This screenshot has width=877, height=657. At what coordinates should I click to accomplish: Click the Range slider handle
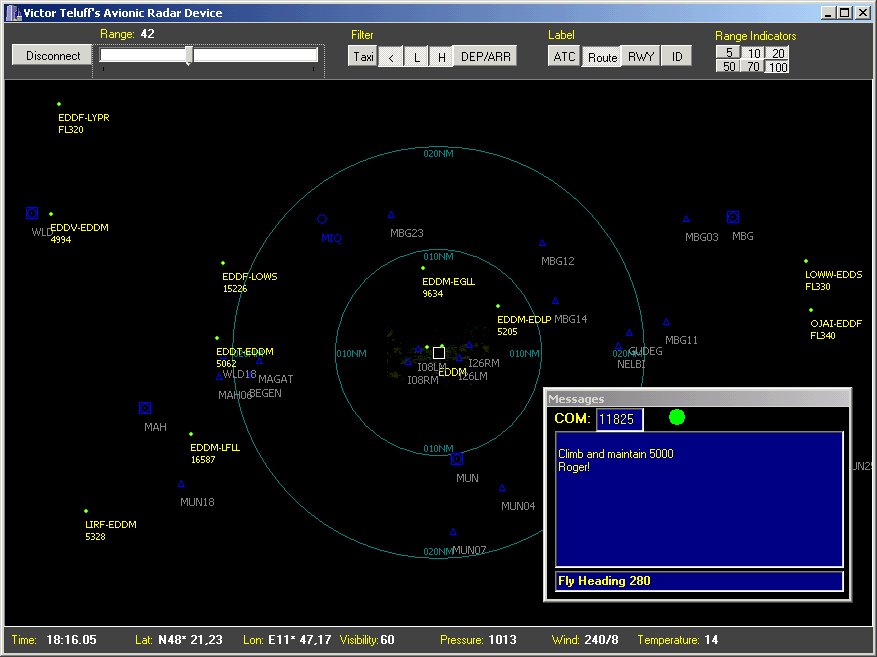tap(189, 56)
